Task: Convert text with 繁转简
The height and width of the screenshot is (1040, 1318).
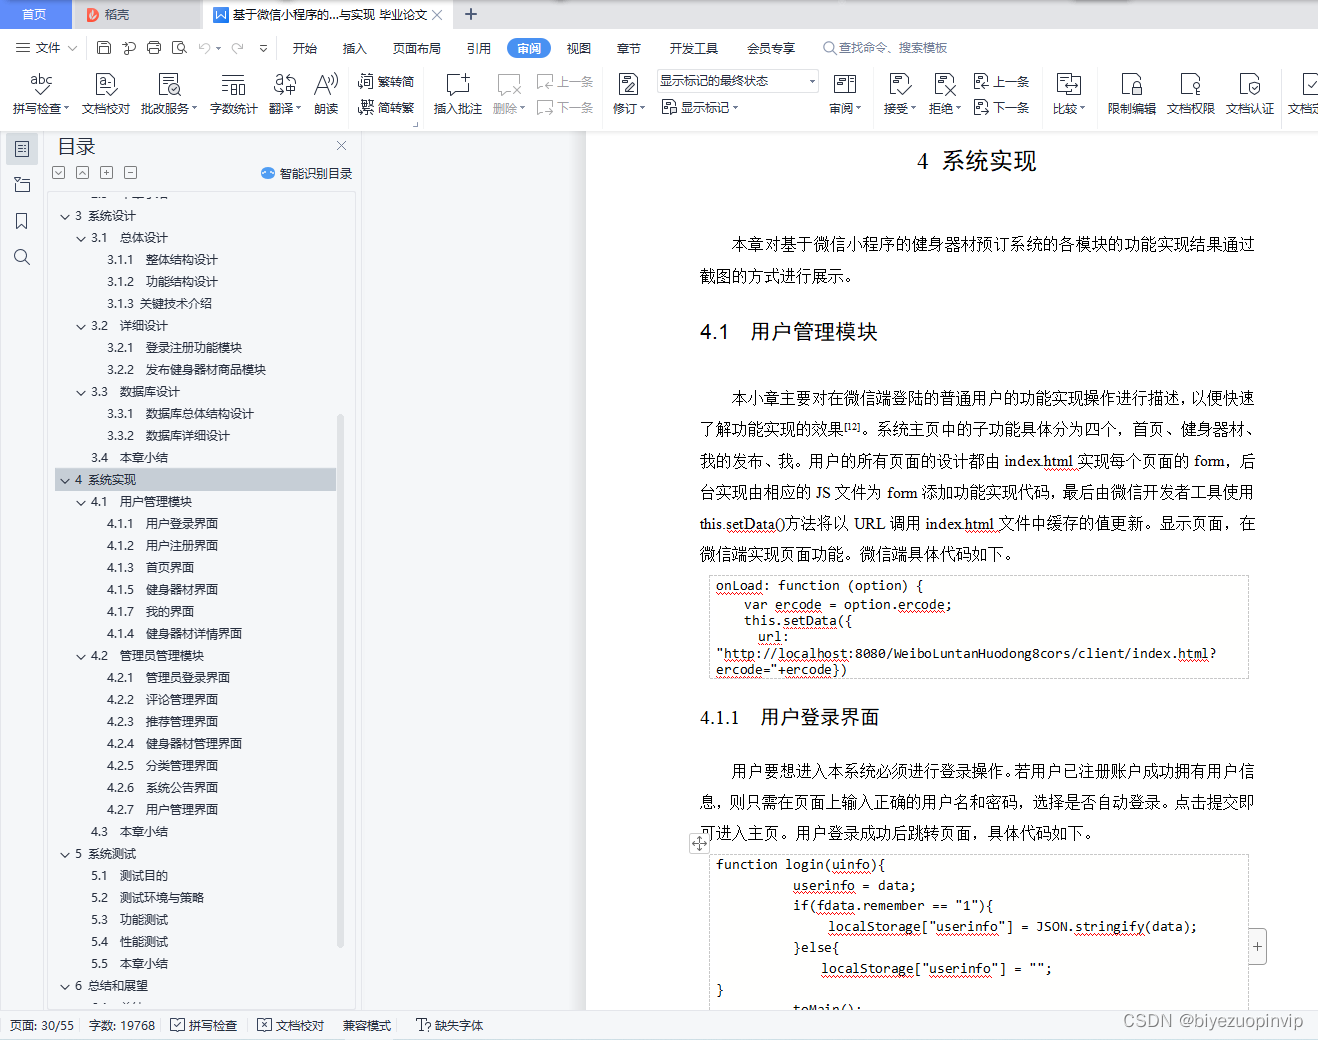Action: click(x=386, y=81)
